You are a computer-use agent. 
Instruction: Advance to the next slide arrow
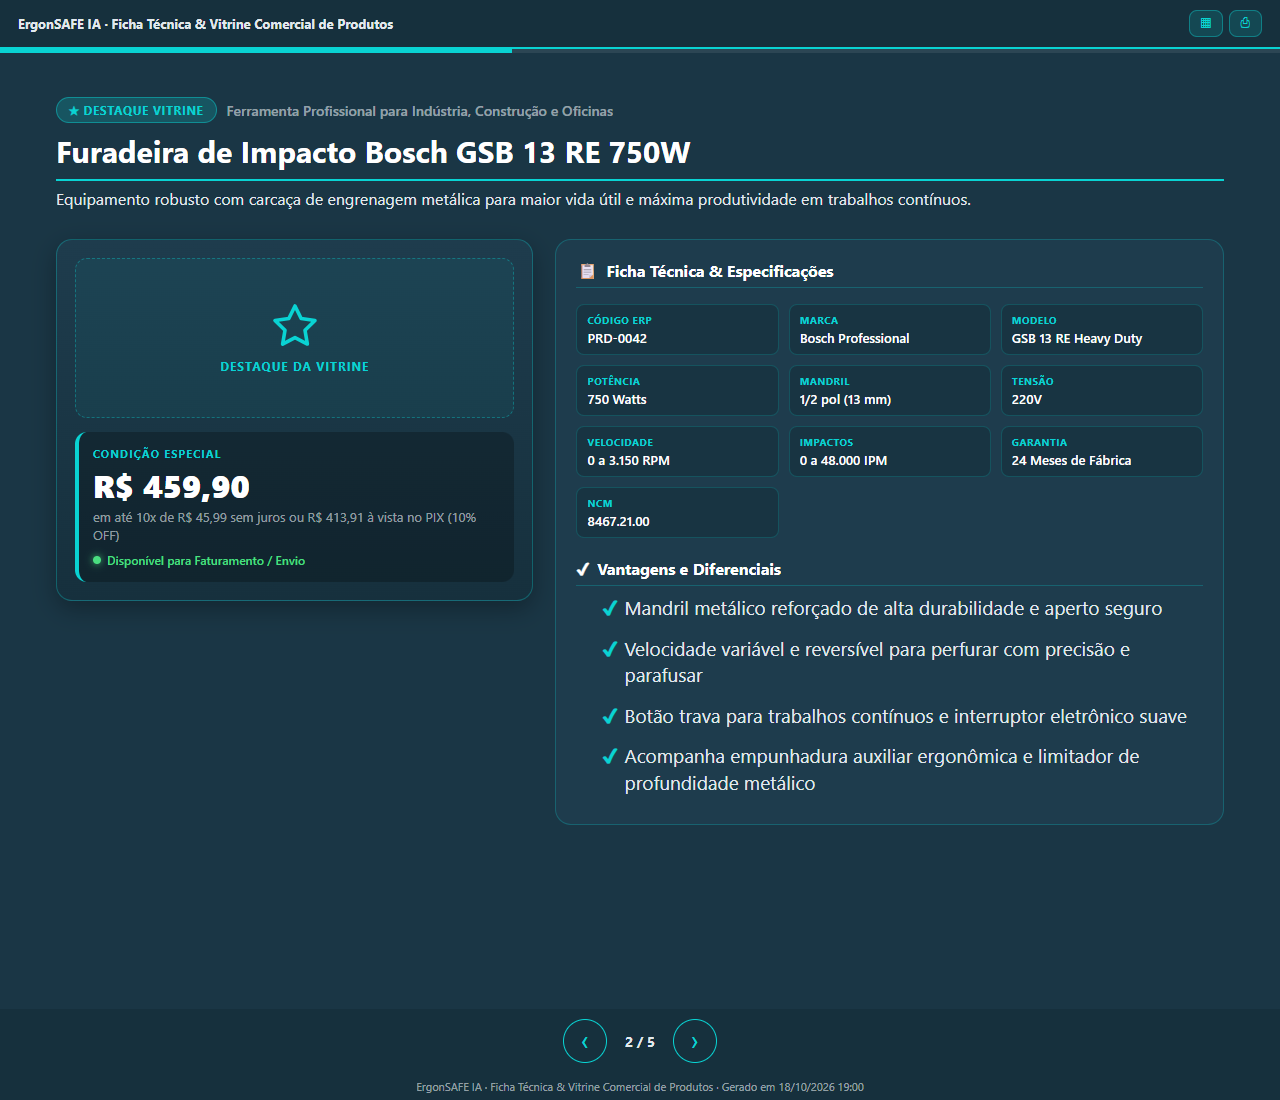tap(695, 1041)
